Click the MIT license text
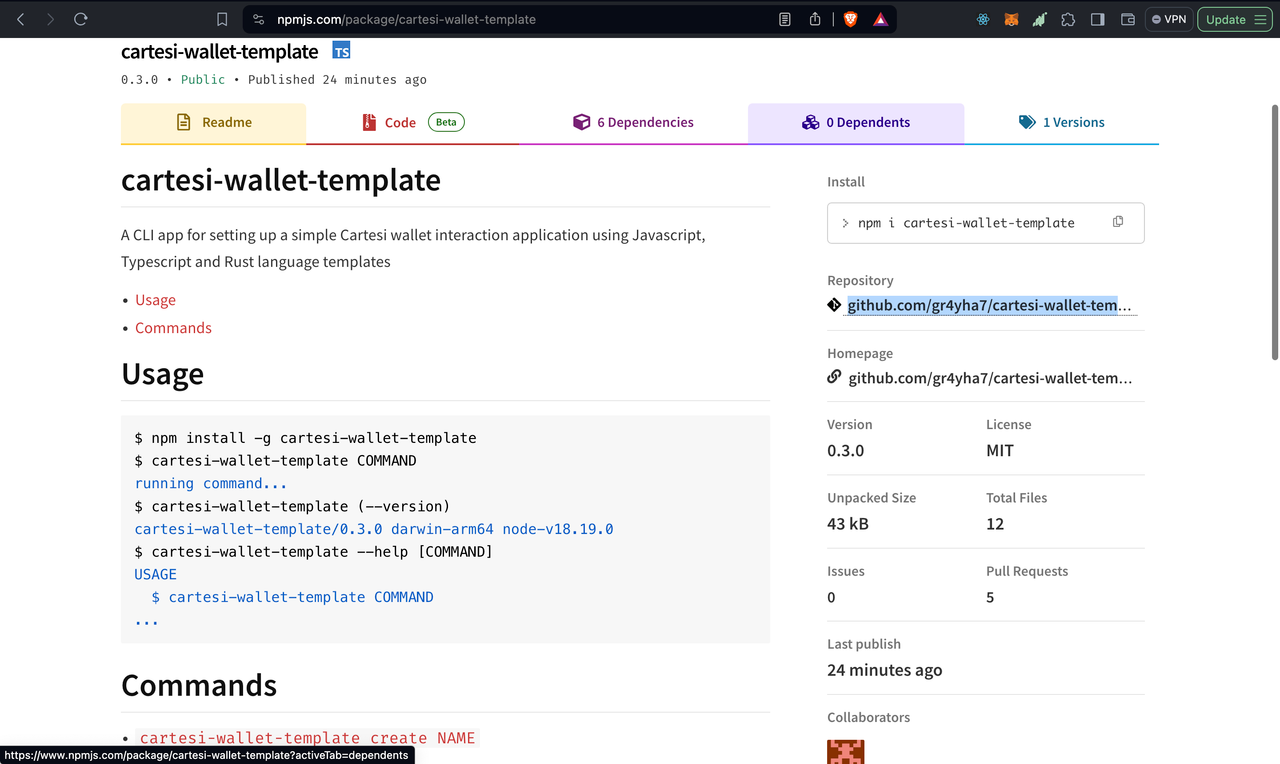The height and width of the screenshot is (764, 1280). pos(1000,451)
